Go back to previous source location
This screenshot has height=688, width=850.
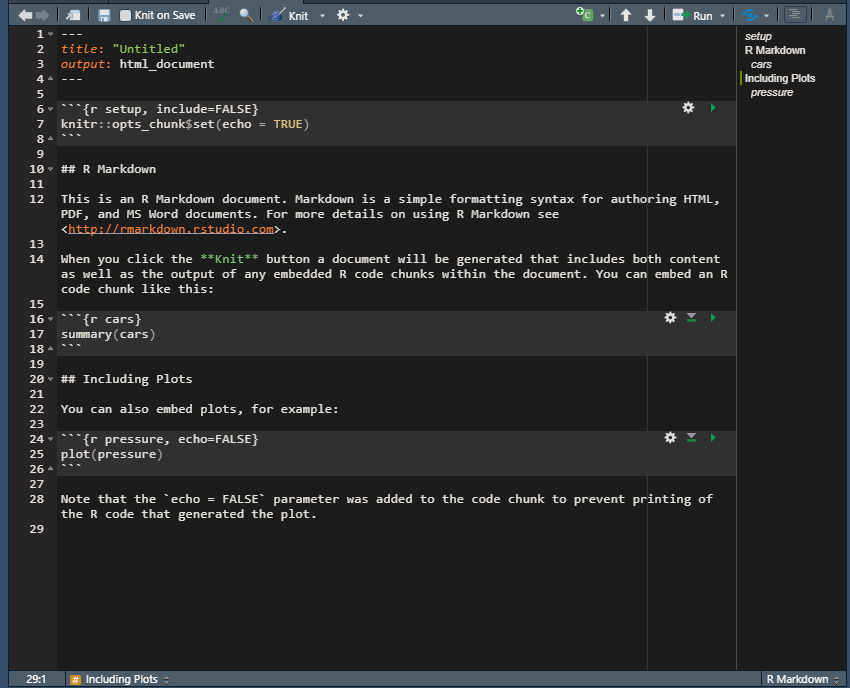tap(25, 15)
